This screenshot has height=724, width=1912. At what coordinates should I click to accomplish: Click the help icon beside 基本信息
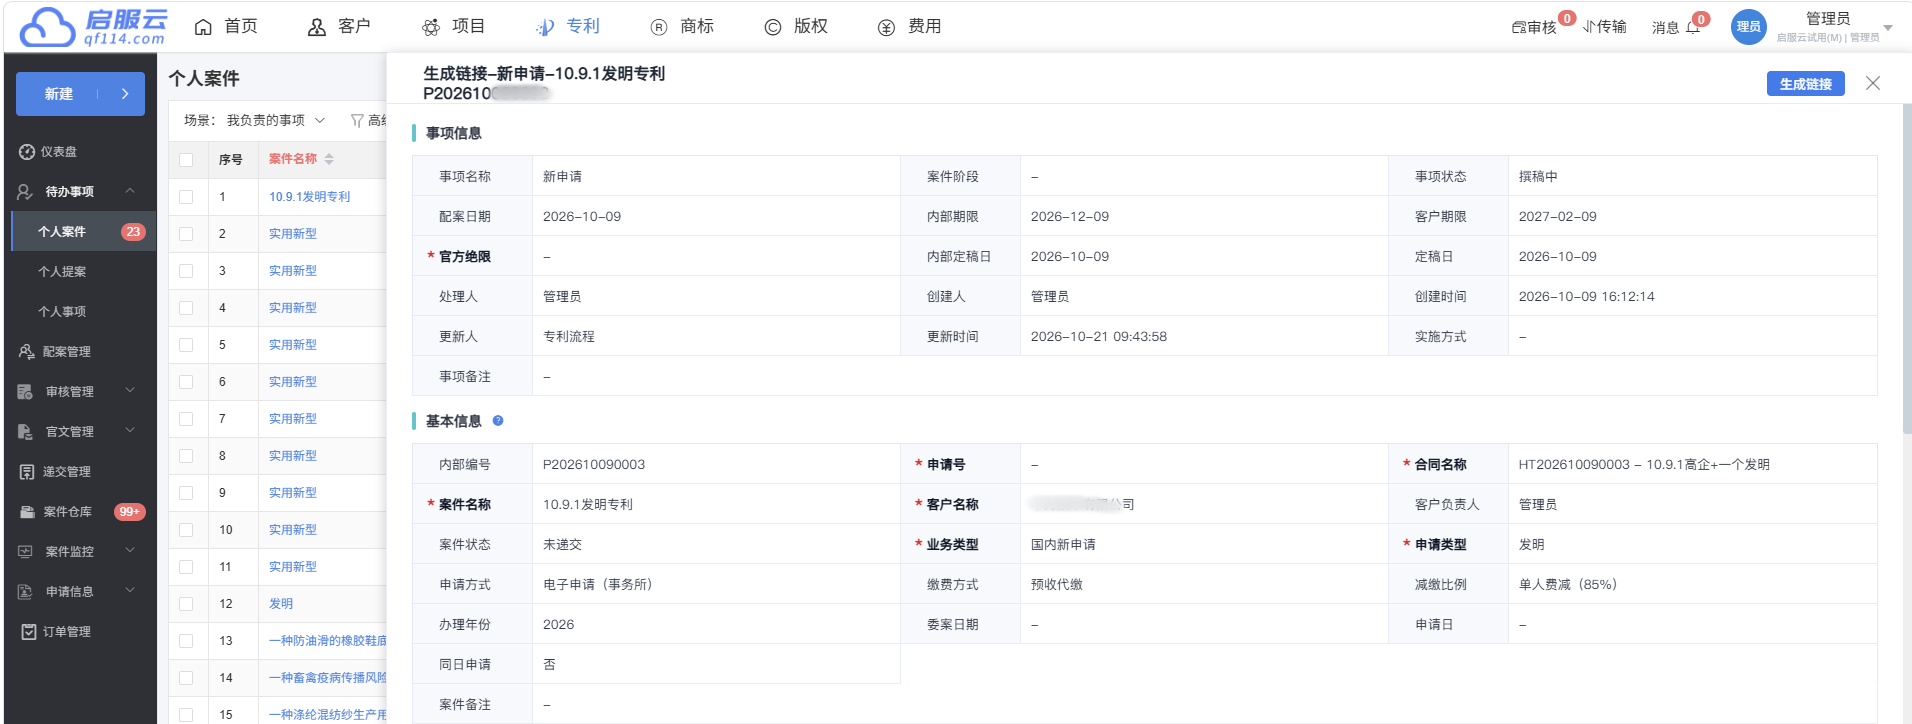coord(498,421)
